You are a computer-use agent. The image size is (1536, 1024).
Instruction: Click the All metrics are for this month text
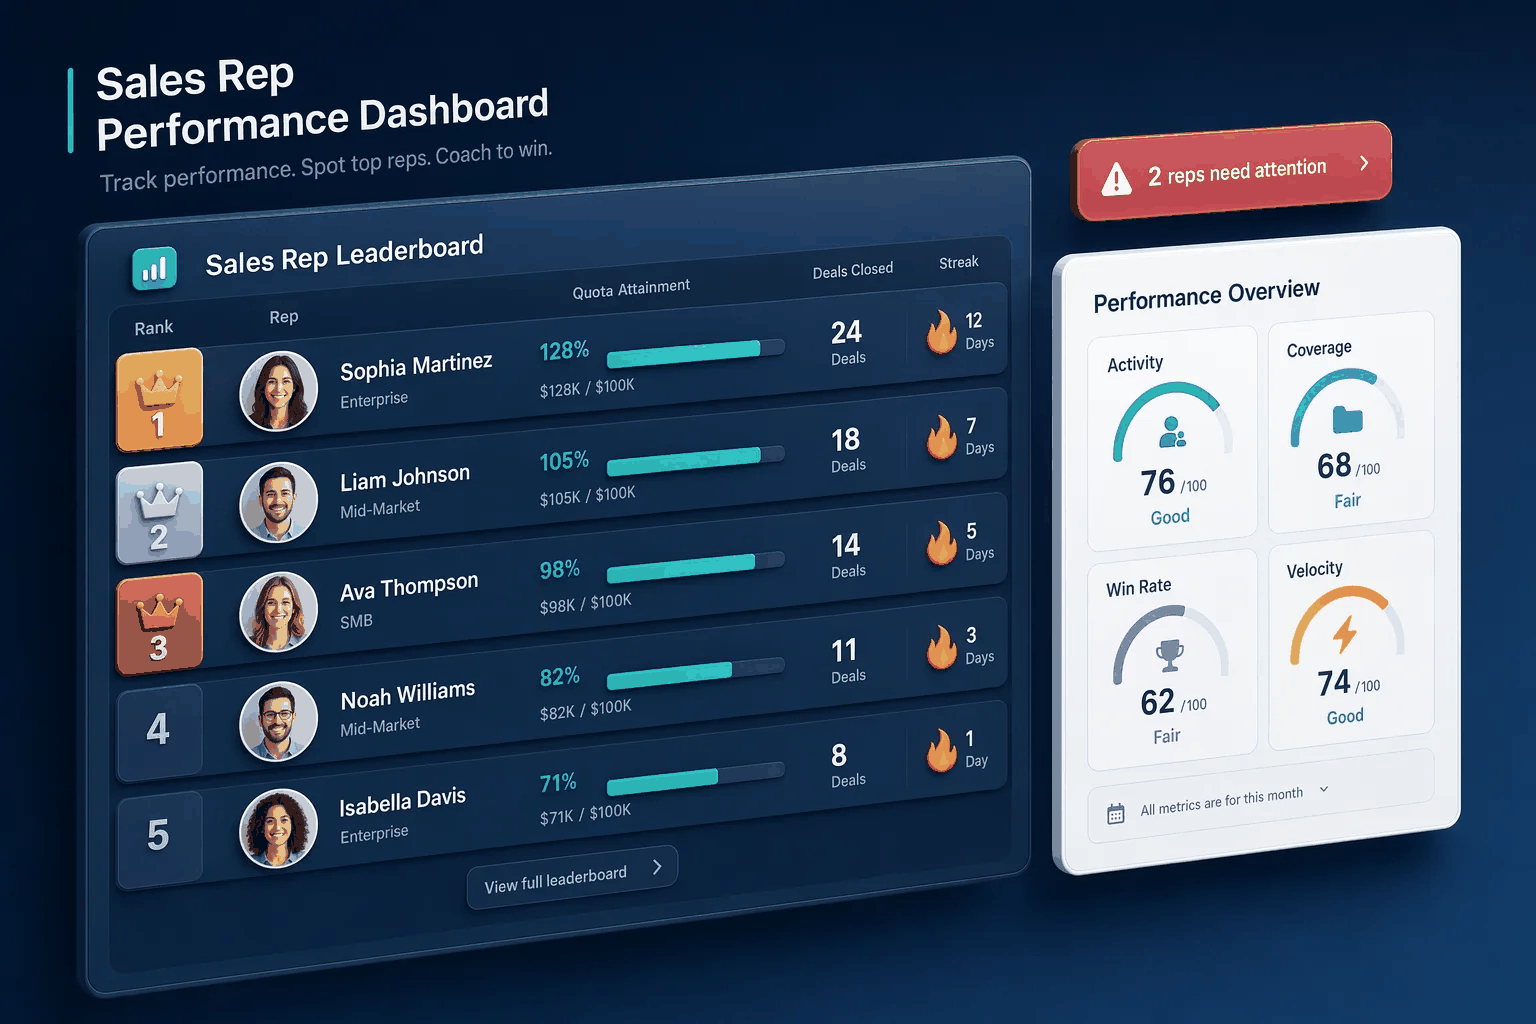pos(1221,801)
